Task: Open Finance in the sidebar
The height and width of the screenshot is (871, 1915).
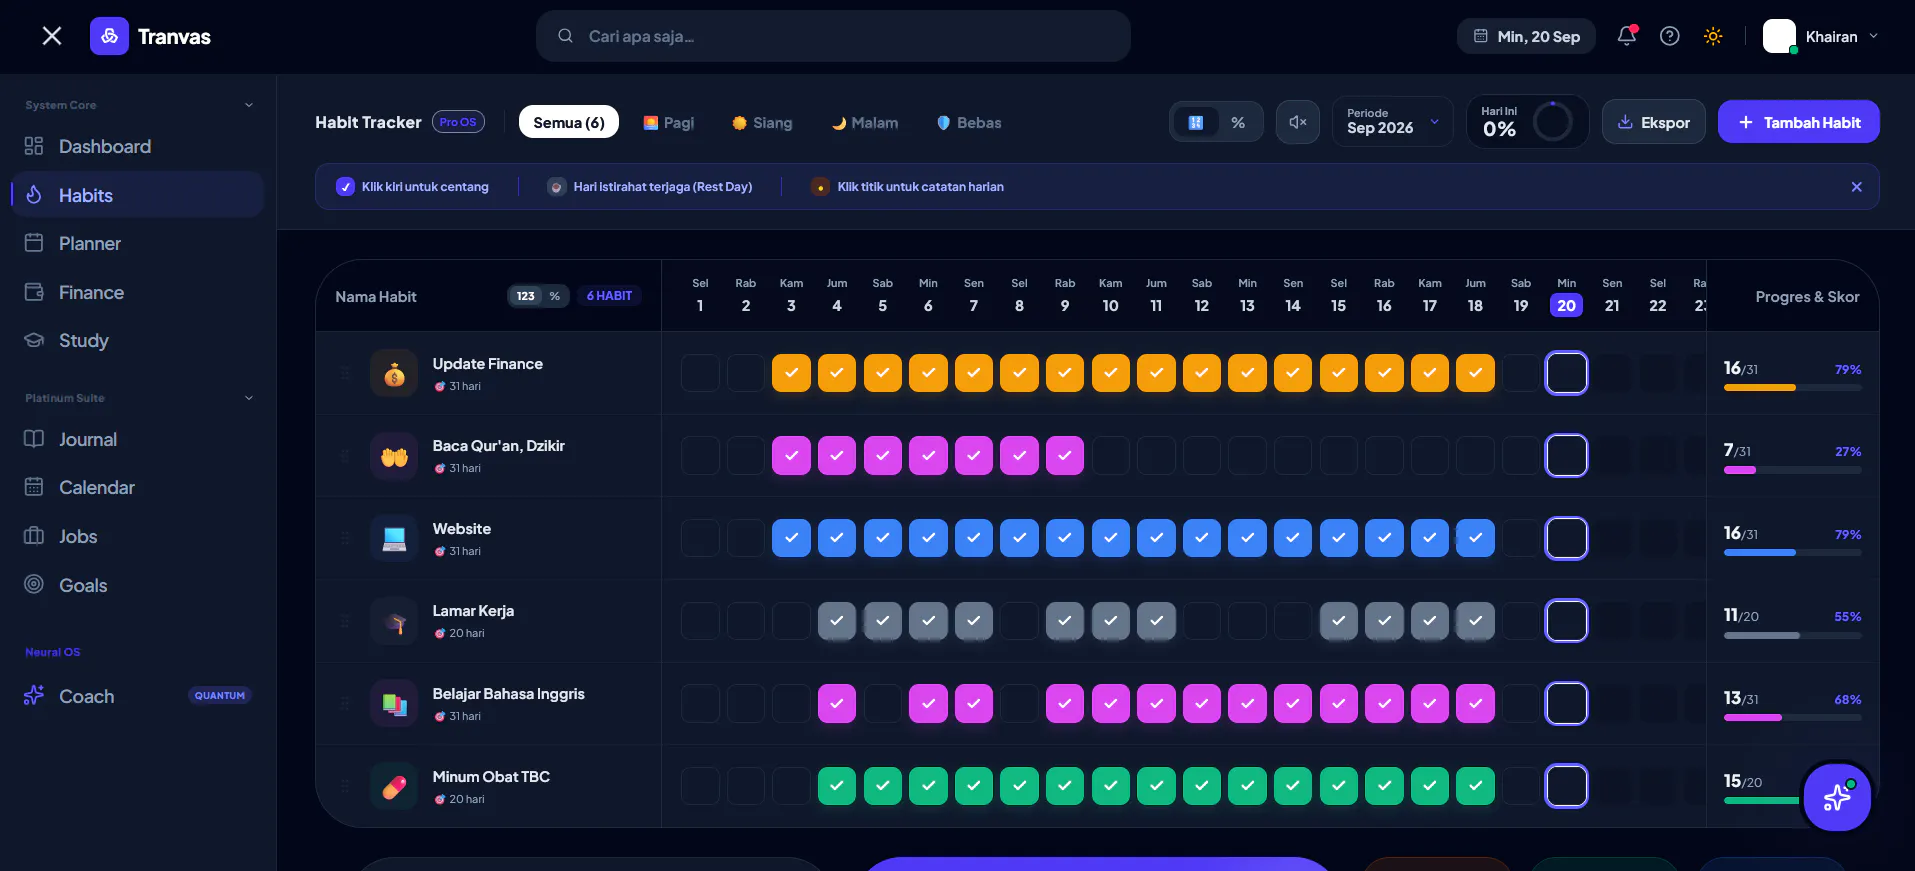Action: click(138, 293)
